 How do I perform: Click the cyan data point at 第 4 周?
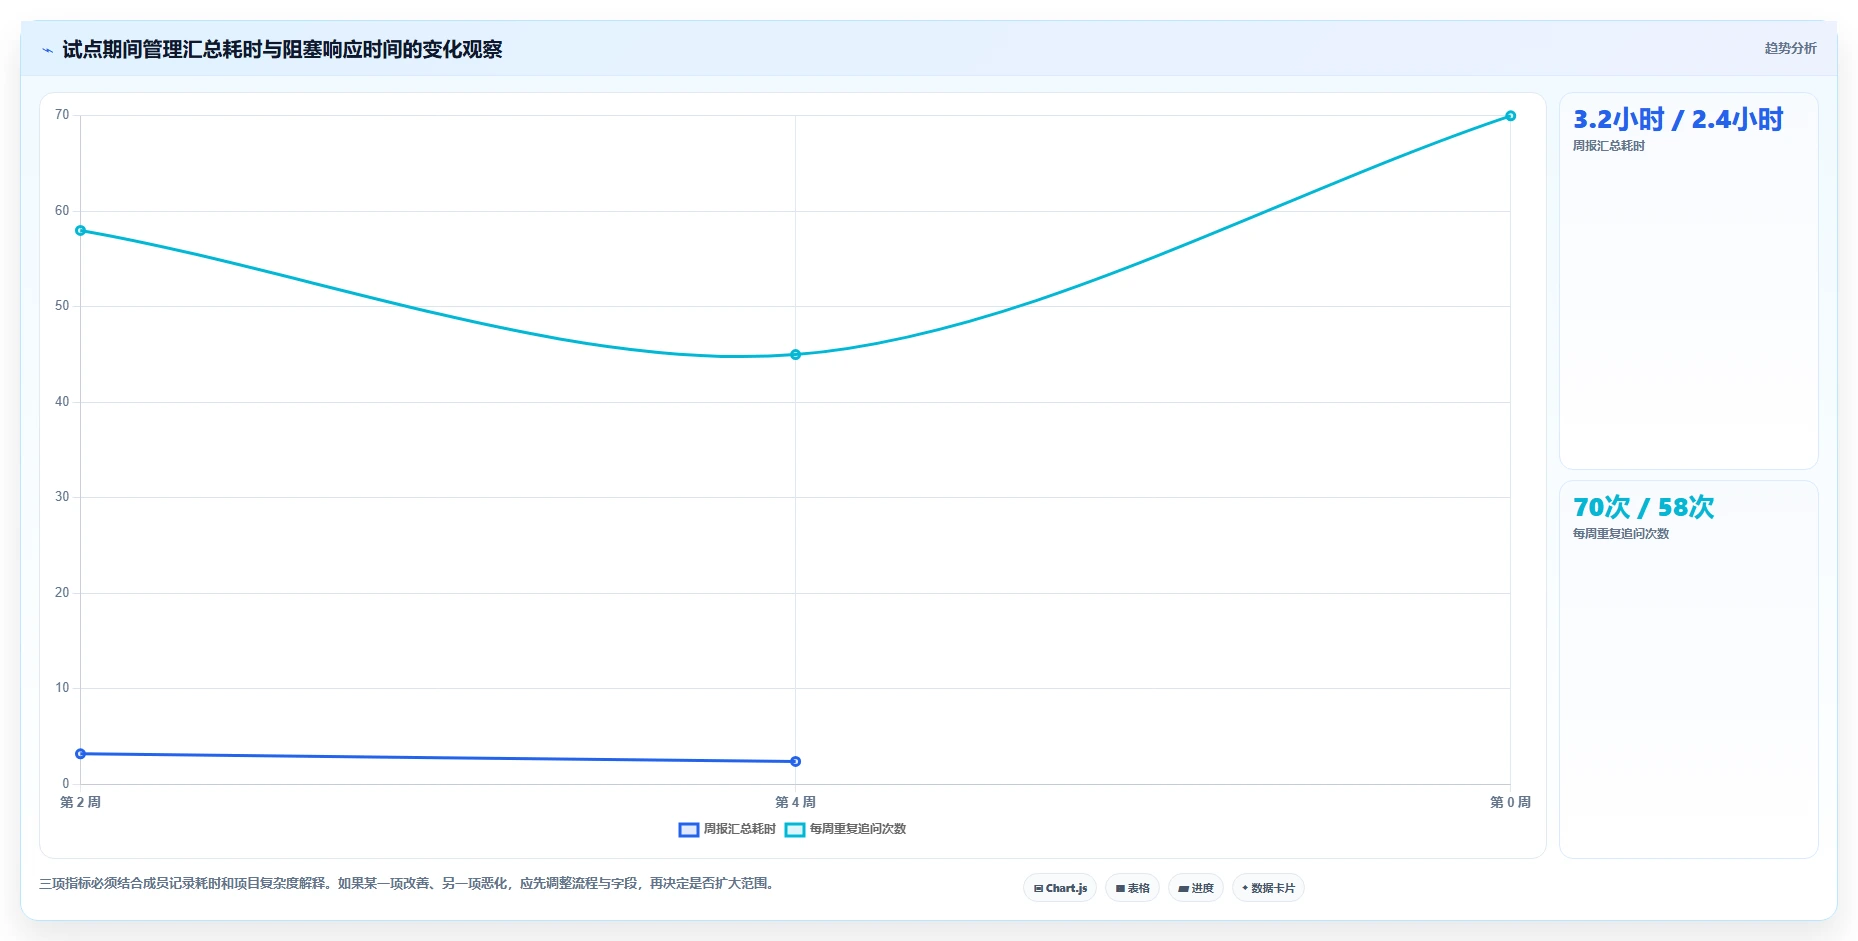(796, 355)
